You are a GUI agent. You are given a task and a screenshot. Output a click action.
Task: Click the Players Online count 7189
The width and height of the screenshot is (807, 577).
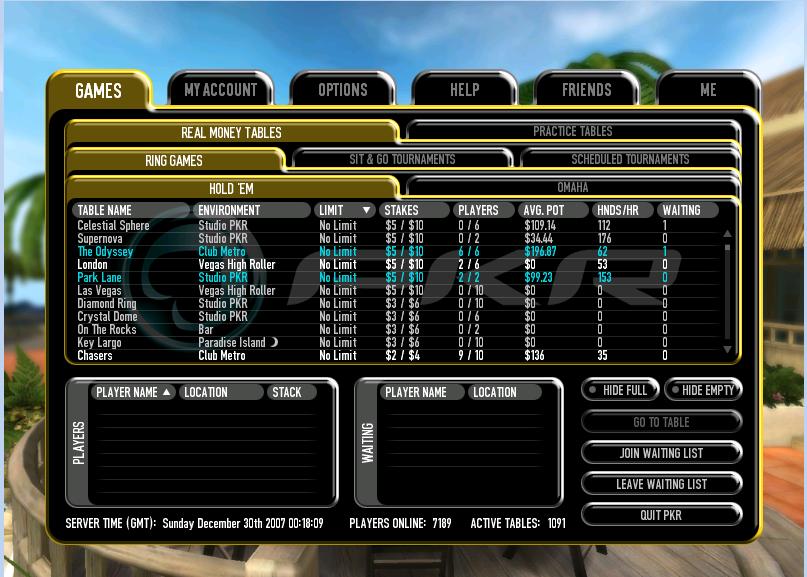[442, 523]
